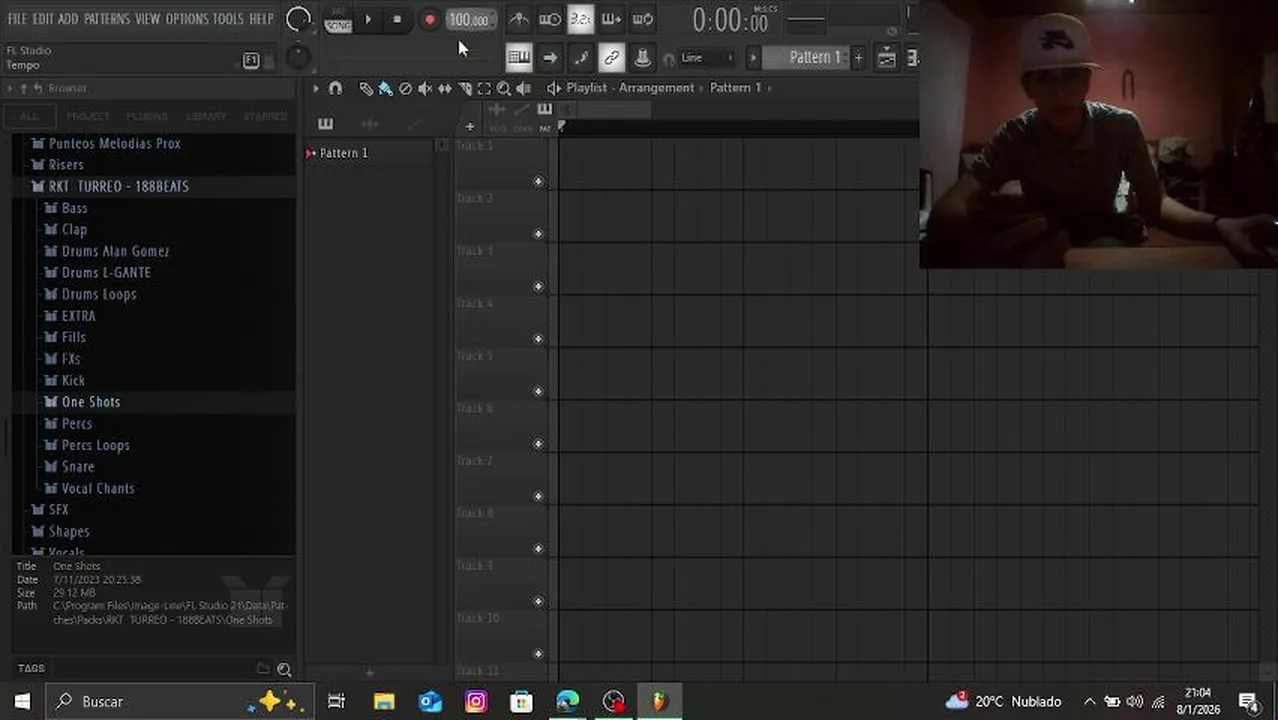Viewport: 1278px width, 720px height.
Task: Select the Slip tool
Action: click(x=444, y=88)
